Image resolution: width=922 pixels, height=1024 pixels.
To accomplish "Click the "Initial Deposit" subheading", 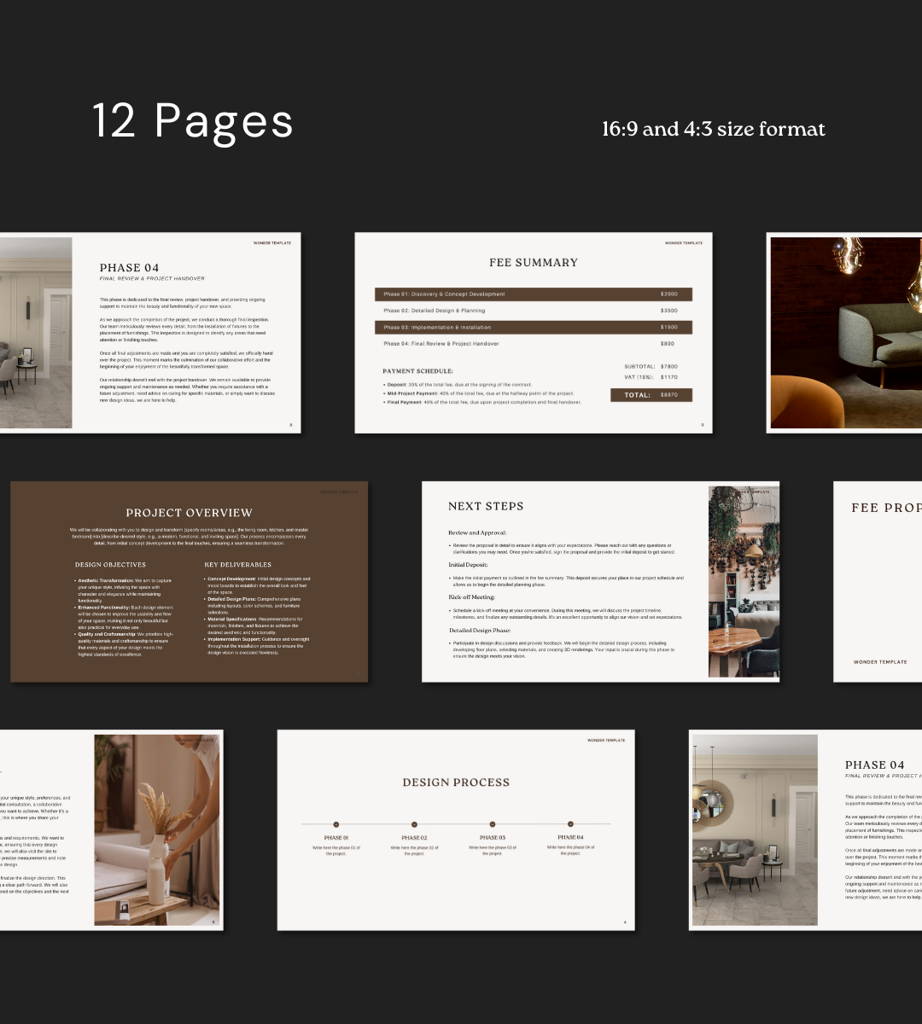I will (468, 565).
